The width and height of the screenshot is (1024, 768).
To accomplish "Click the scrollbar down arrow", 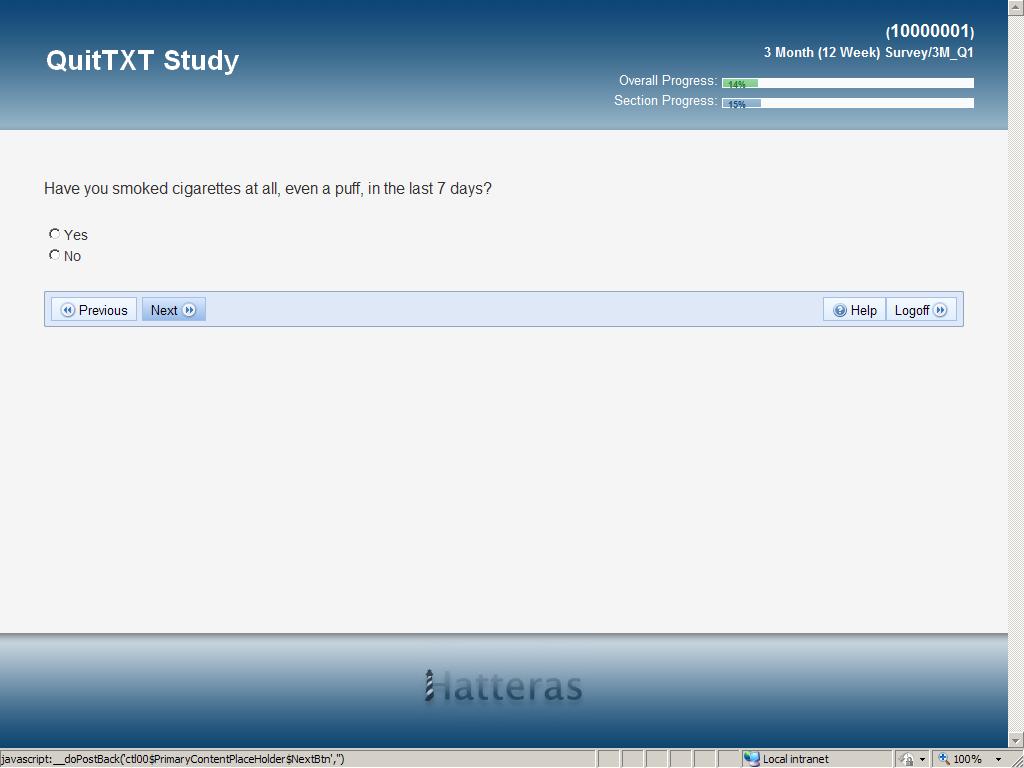I will coord(1016,741).
